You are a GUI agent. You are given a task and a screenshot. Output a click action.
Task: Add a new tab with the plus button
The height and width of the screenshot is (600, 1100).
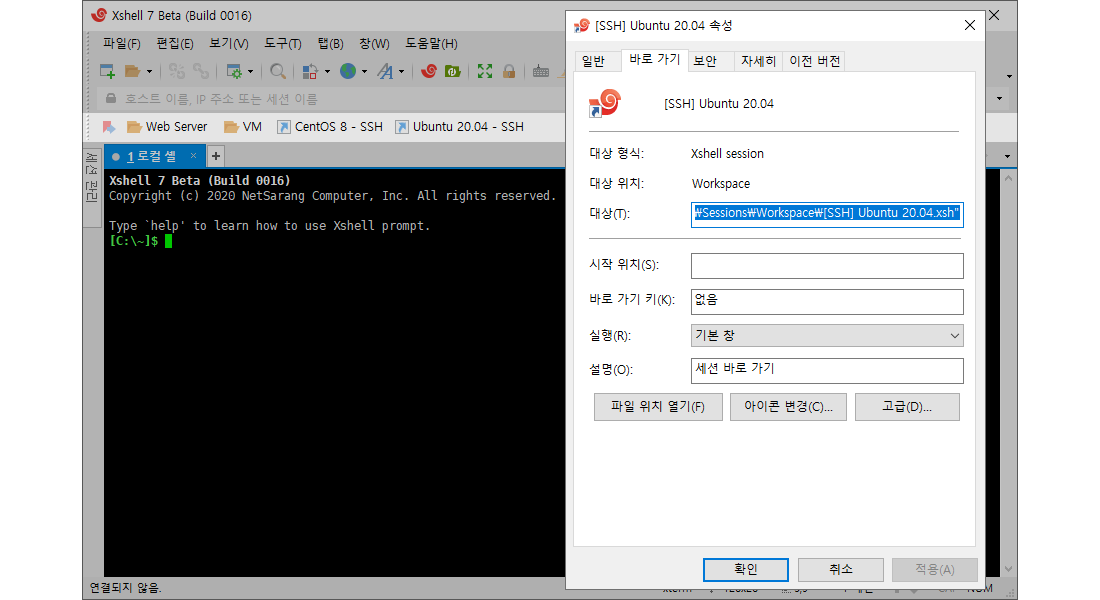click(216, 156)
